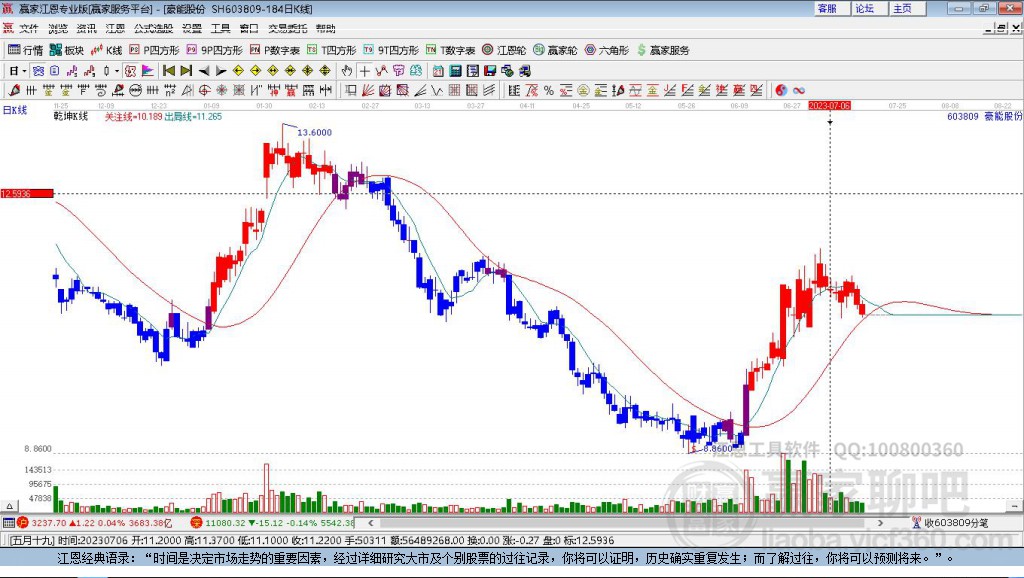Open the P四方形 tool
This screenshot has width=1024, height=578.
154,50
